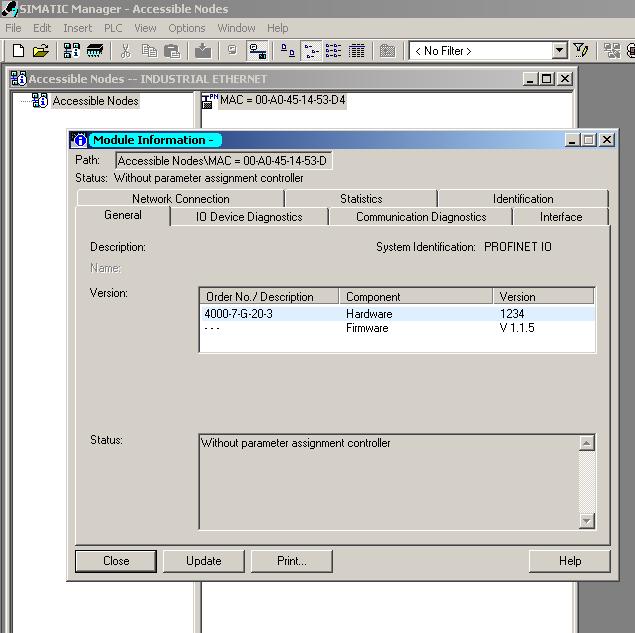Image resolution: width=635 pixels, height=633 pixels.
Task: Open the No Filter dropdown
Action: point(559,51)
